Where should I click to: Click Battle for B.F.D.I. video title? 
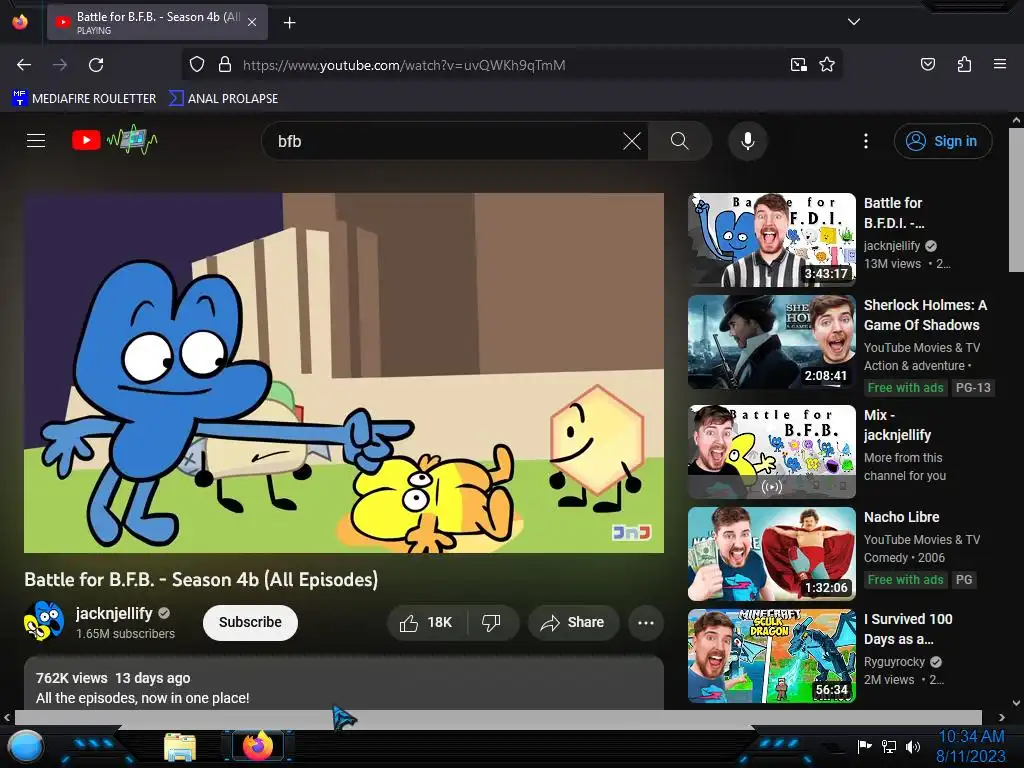tap(894, 213)
